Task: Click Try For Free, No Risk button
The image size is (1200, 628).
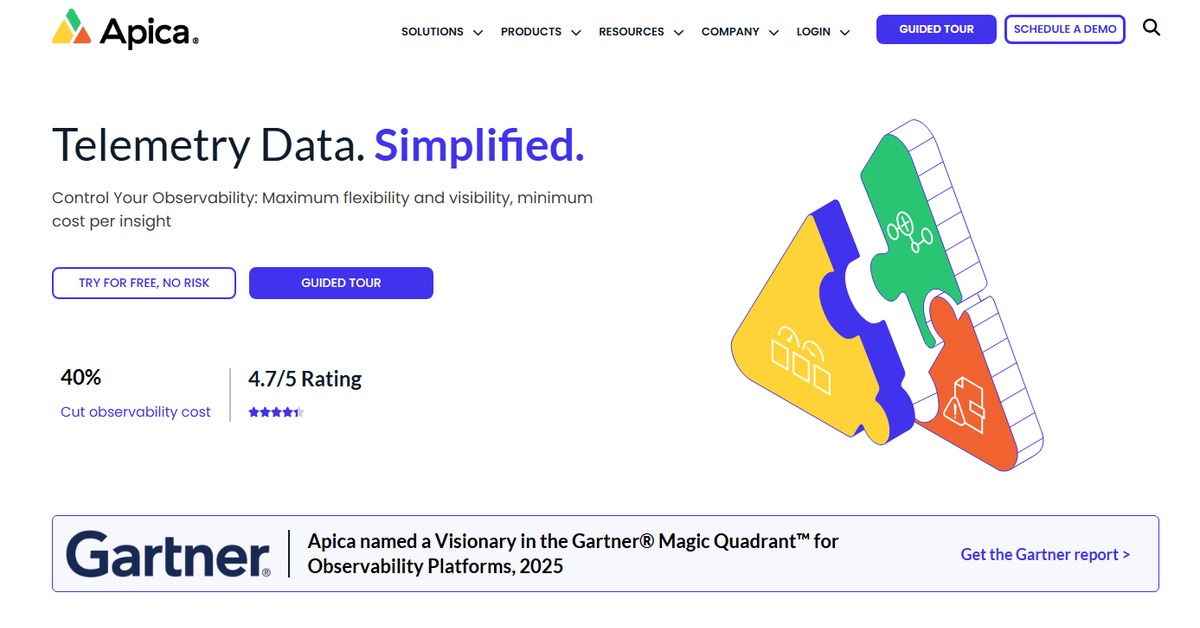Action: tap(144, 283)
